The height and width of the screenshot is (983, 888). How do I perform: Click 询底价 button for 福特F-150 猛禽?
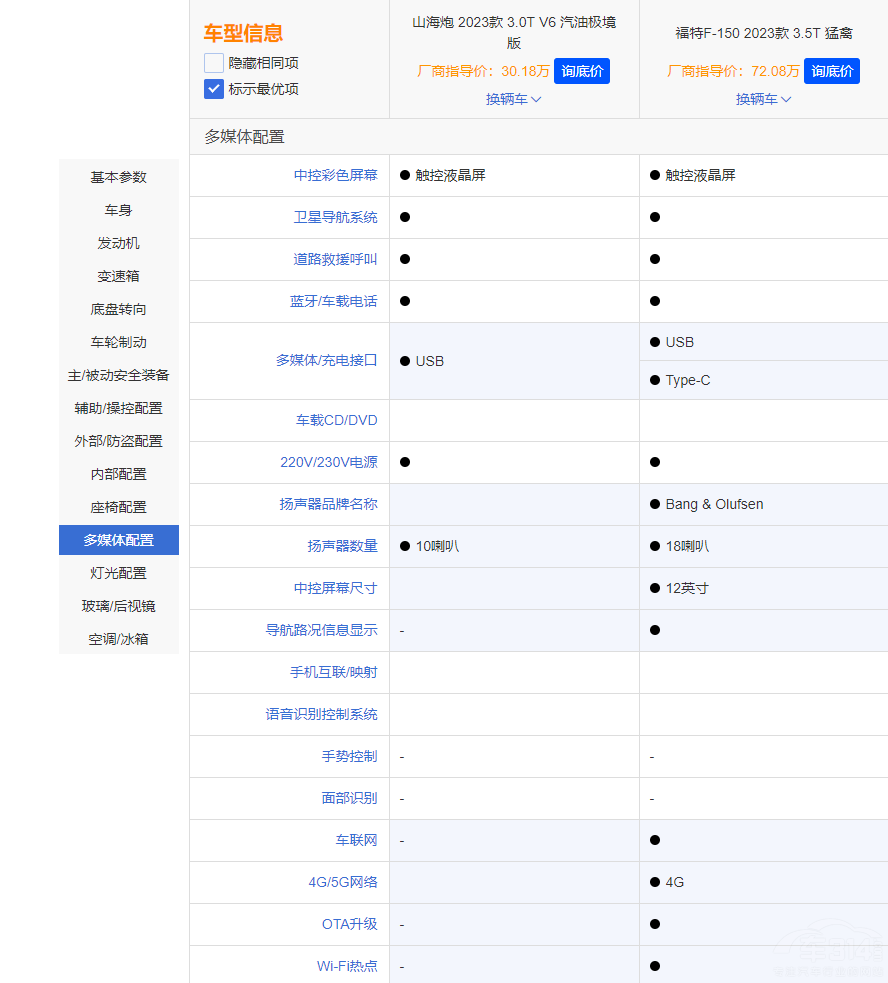pos(831,71)
